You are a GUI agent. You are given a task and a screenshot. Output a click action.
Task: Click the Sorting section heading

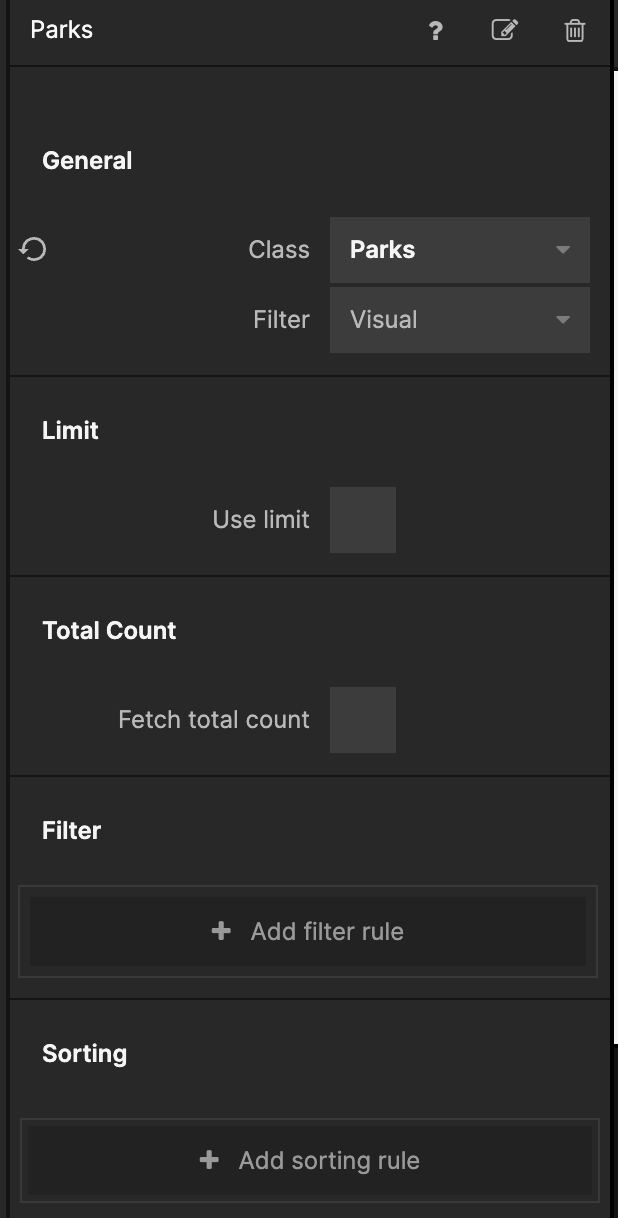(x=84, y=1054)
